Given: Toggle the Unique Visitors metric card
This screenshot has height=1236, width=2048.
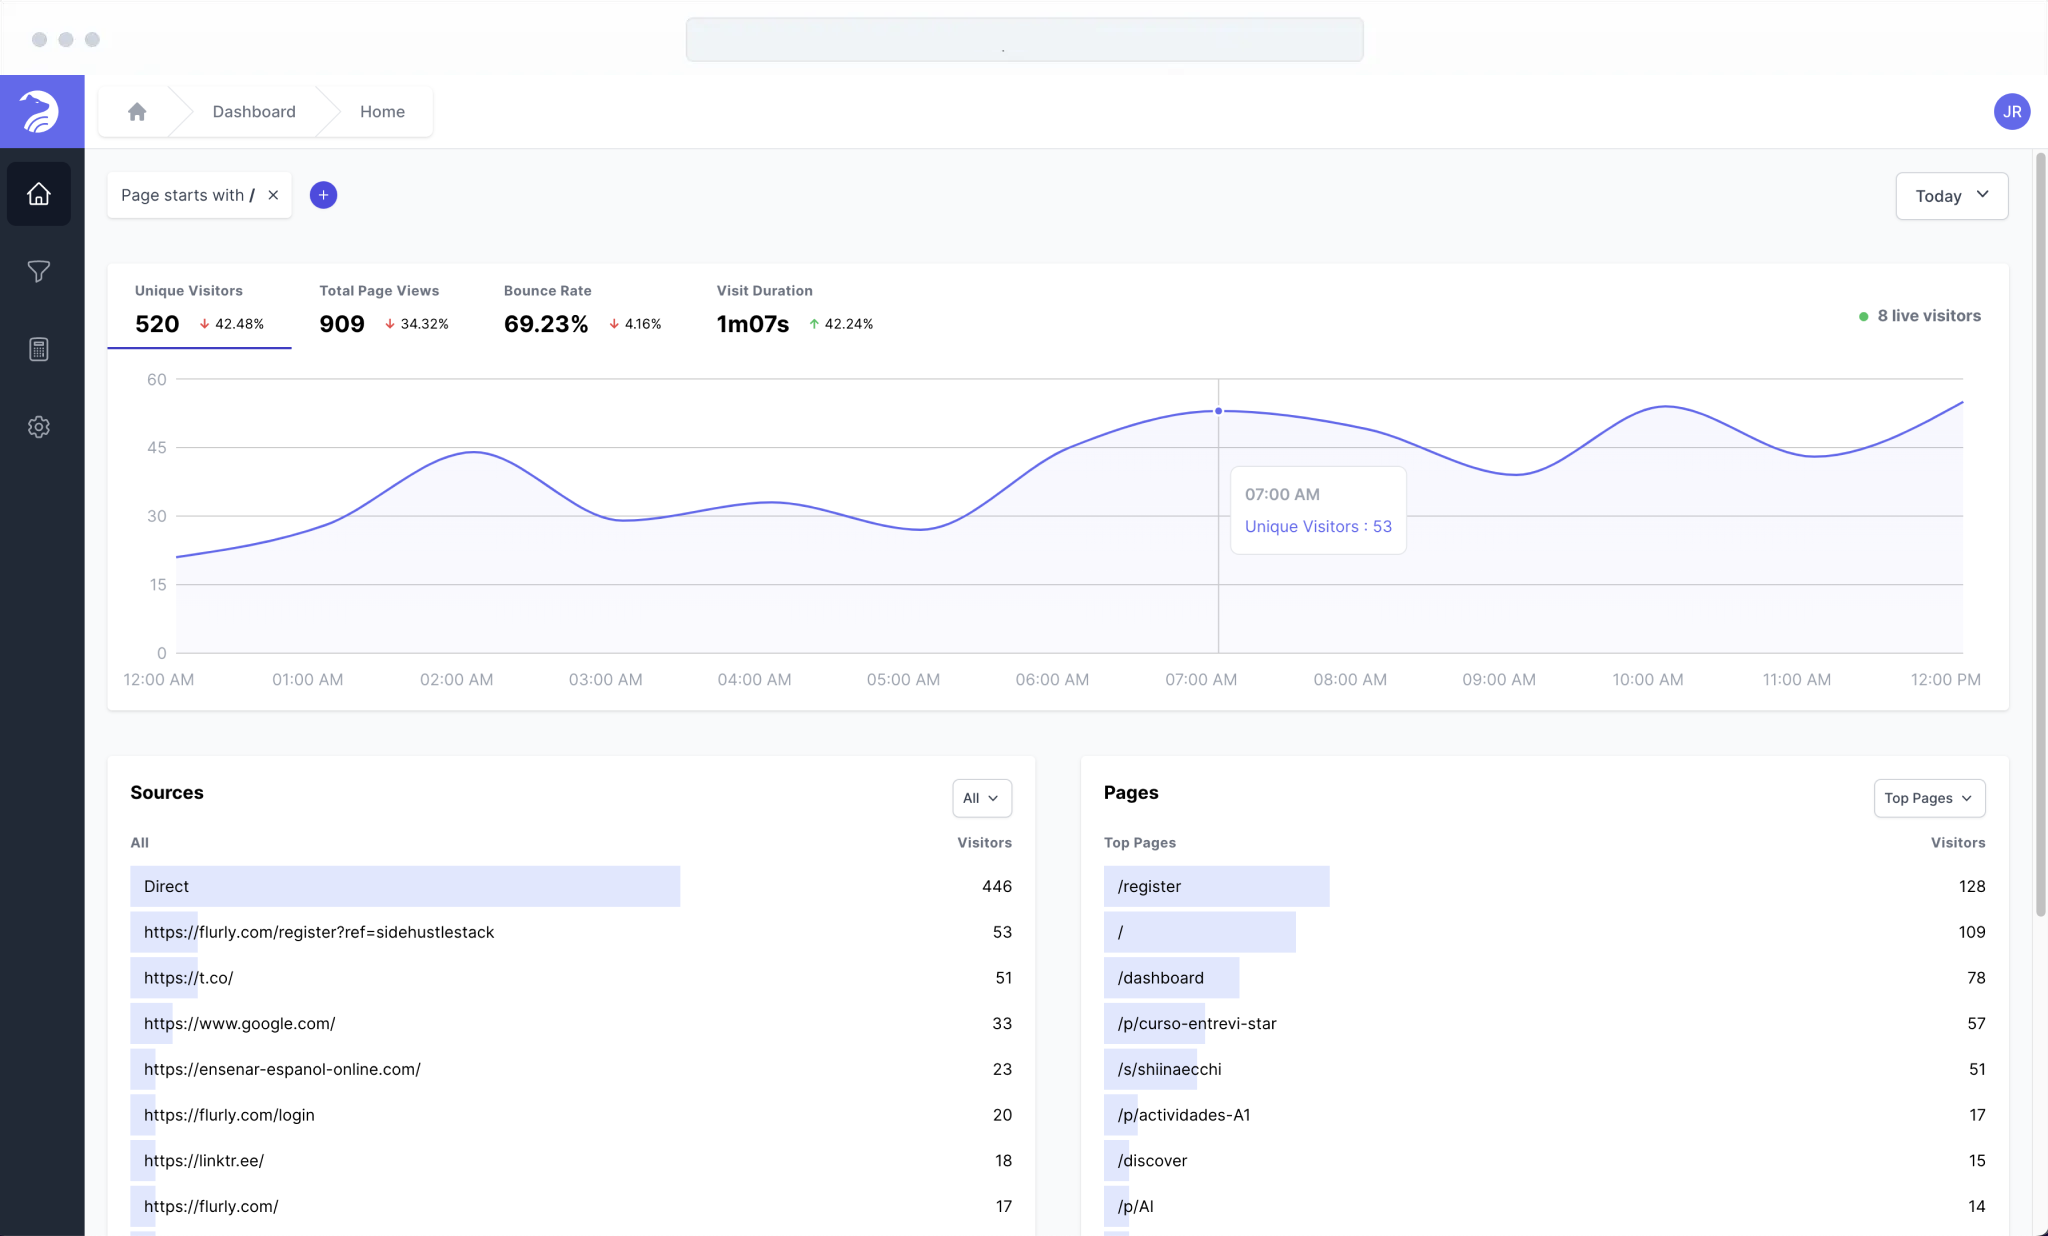Looking at the screenshot, I should click(199, 308).
